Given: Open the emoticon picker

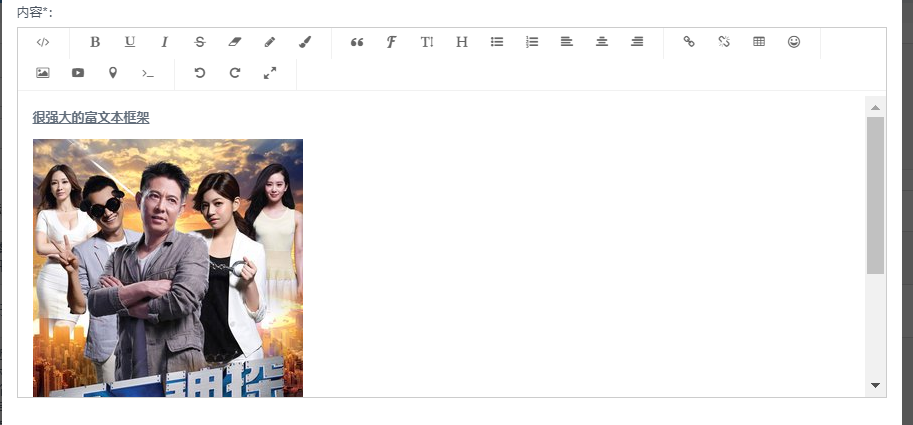Looking at the screenshot, I should [x=794, y=42].
